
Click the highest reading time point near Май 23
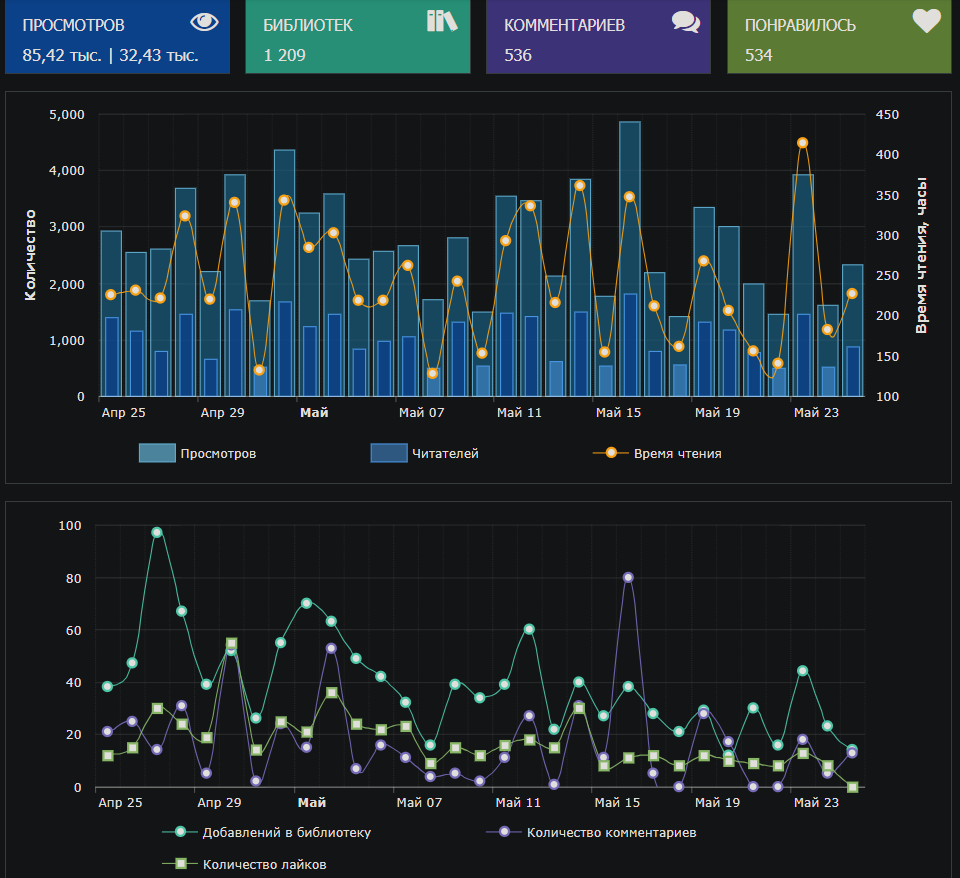(802, 143)
